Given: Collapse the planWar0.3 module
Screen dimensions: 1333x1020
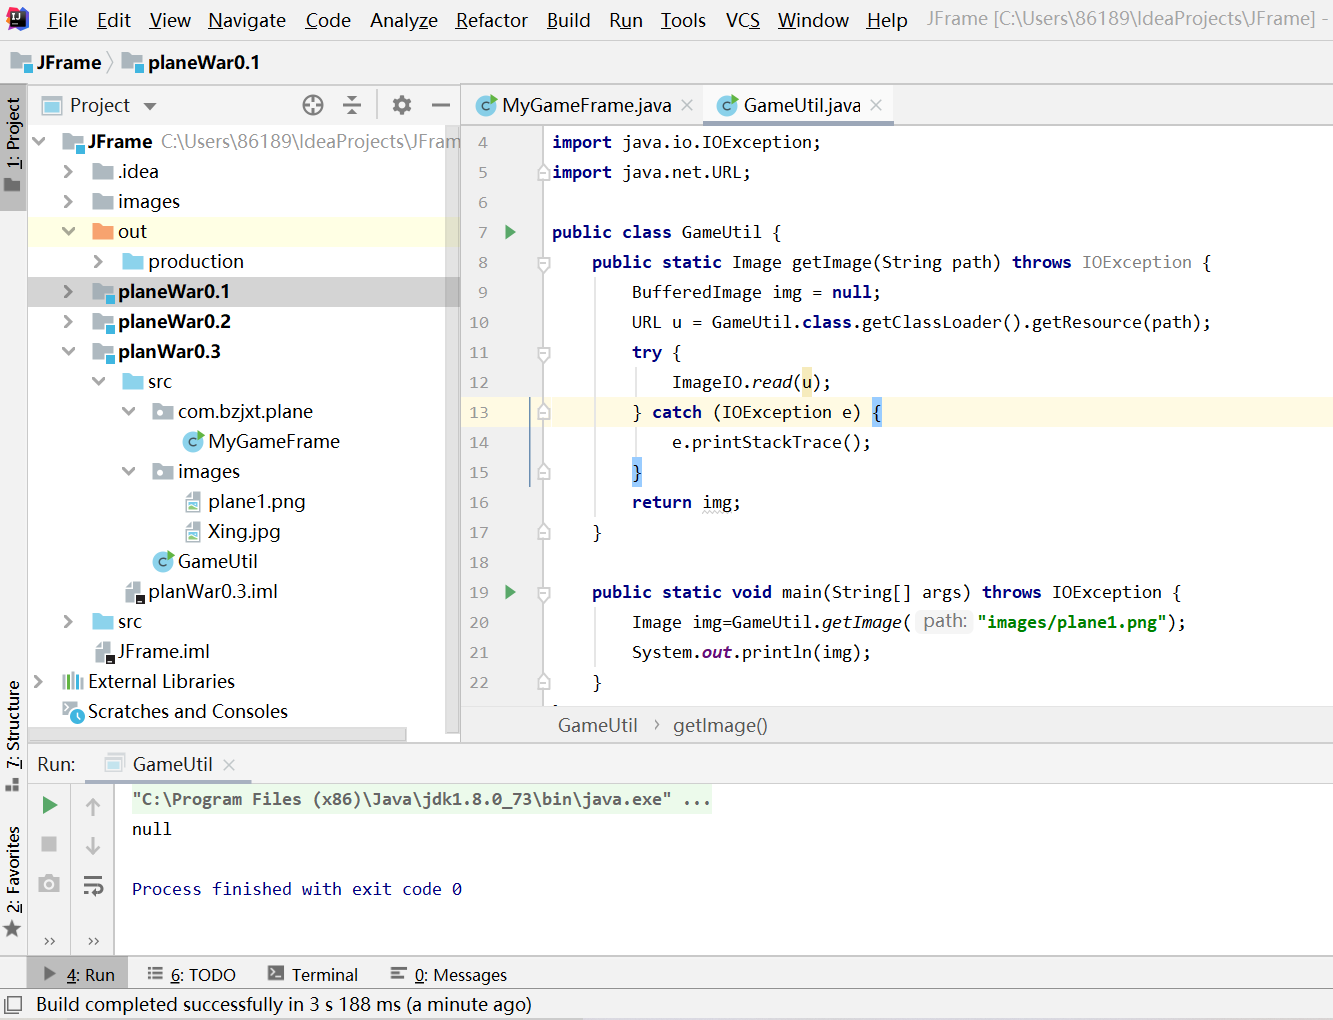Looking at the screenshot, I should pos(68,351).
